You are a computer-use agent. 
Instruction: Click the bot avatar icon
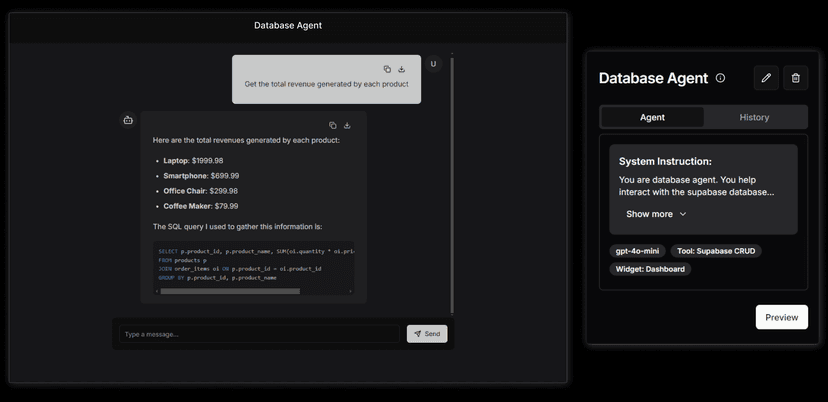pyautogui.click(x=128, y=120)
